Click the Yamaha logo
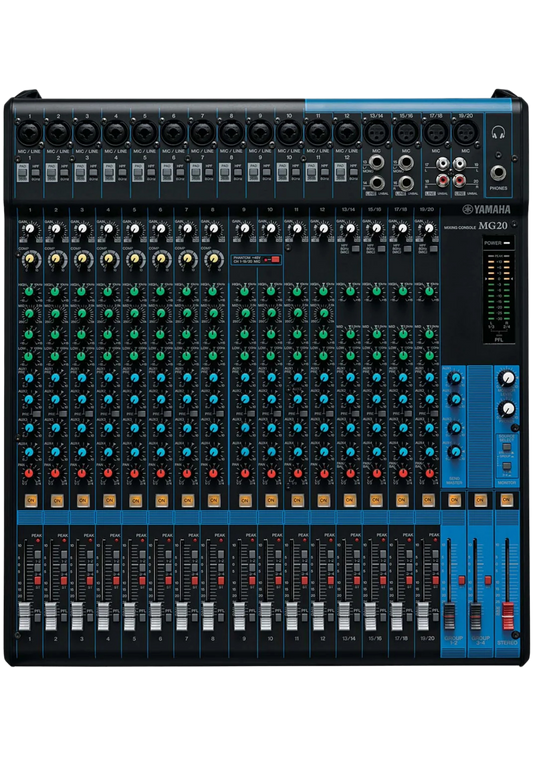This screenshot has height=759, width=533. click(x=486, y=210)
